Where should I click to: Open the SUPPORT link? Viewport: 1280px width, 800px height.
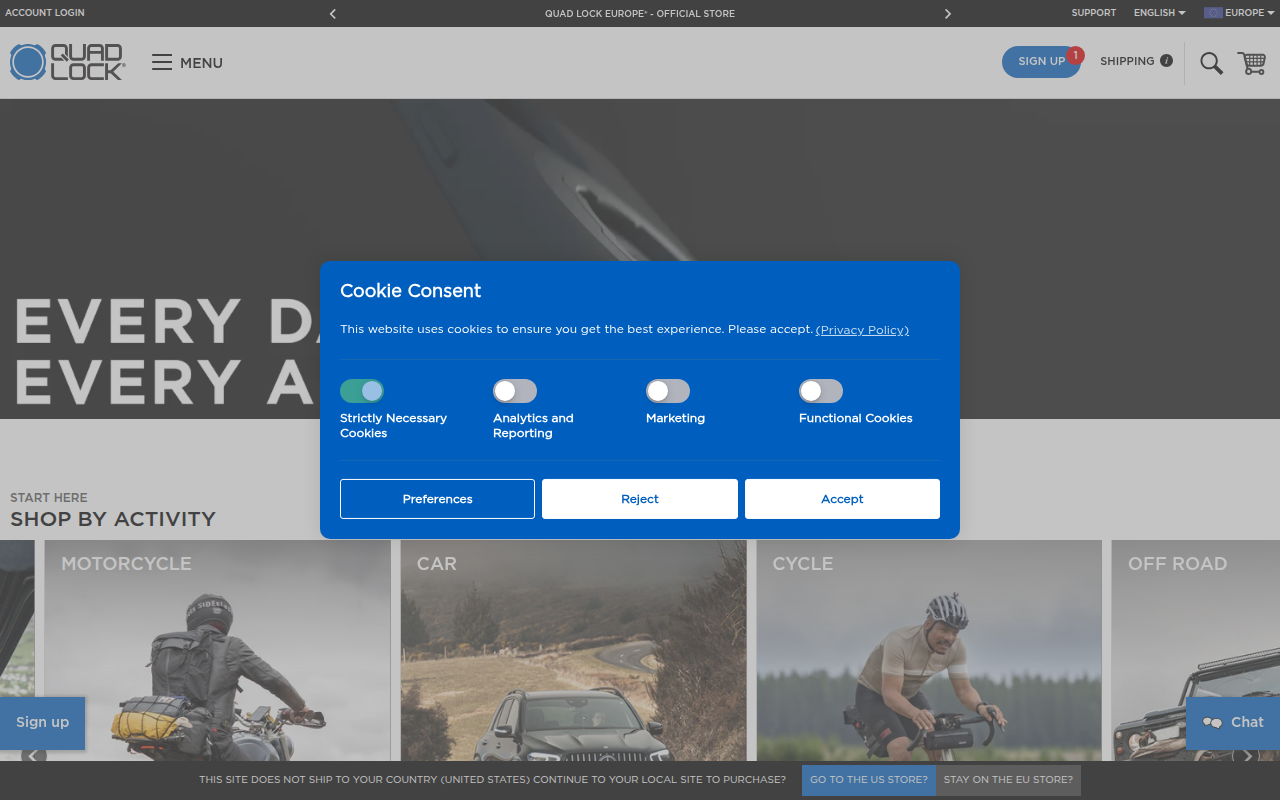tap(1093, 13)
